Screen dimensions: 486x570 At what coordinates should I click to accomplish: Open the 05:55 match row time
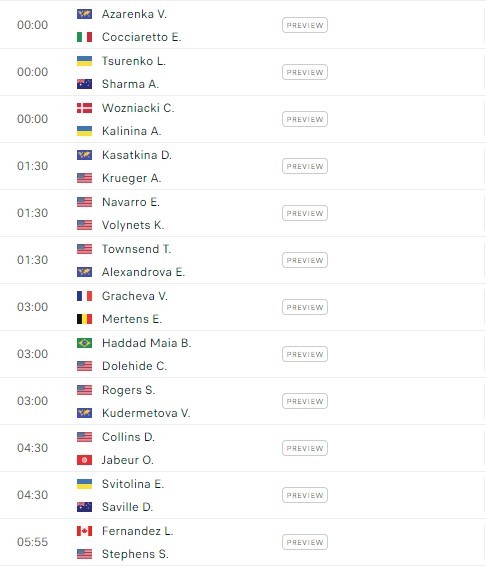(x=32, y=542)
